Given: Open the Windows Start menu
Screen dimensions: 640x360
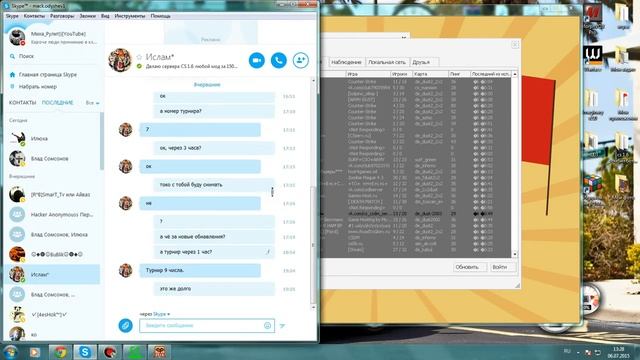Looking at the screenshot, I should tap(10, 352).
